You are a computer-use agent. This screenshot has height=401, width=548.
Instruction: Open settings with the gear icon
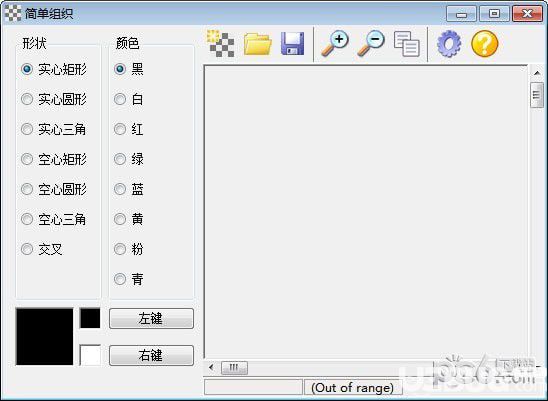click(449, 44)
